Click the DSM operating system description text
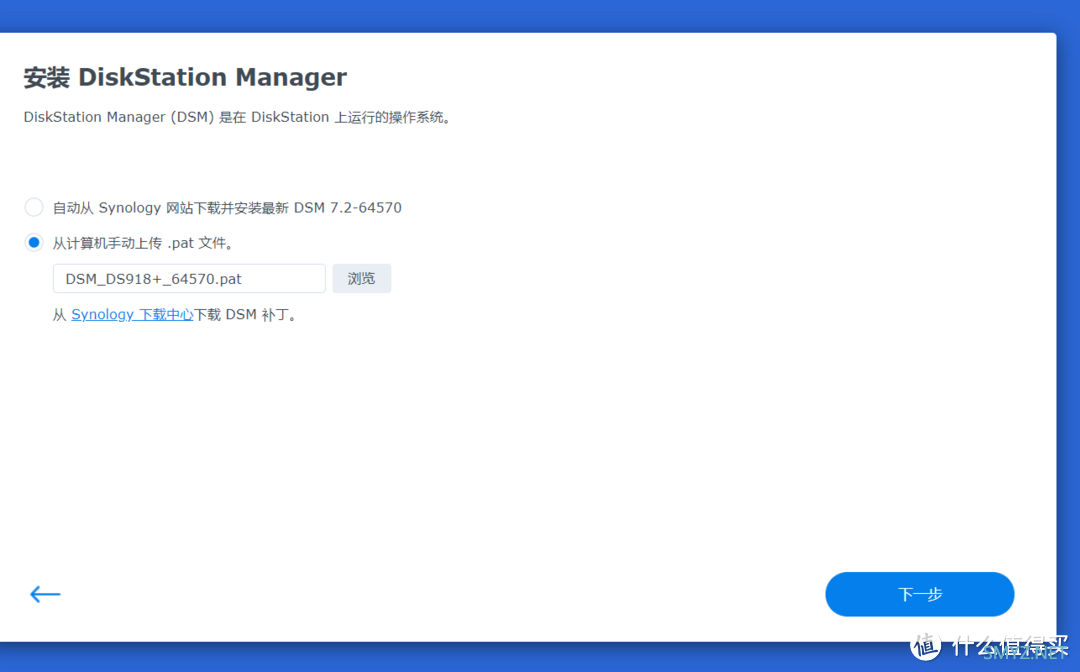 coord(238,118)
